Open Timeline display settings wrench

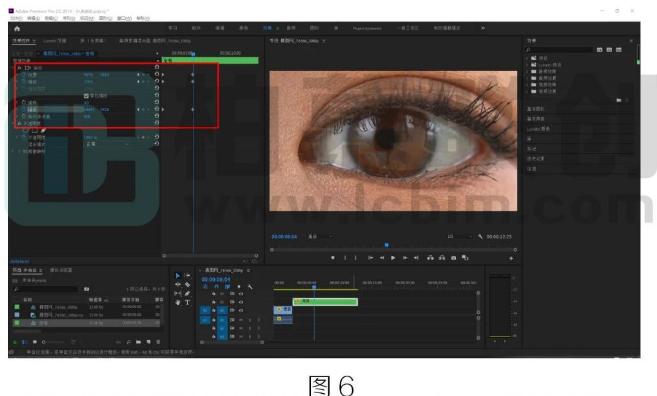(250, 287)
